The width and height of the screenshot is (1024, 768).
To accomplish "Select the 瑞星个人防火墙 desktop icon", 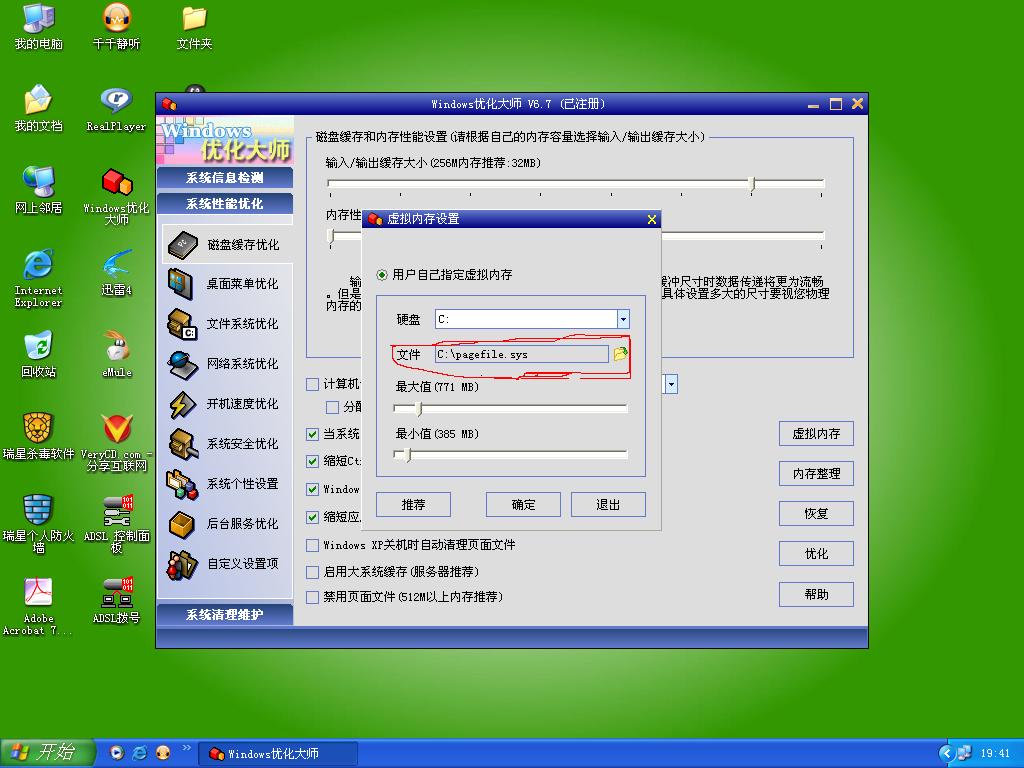I will 39,524.
